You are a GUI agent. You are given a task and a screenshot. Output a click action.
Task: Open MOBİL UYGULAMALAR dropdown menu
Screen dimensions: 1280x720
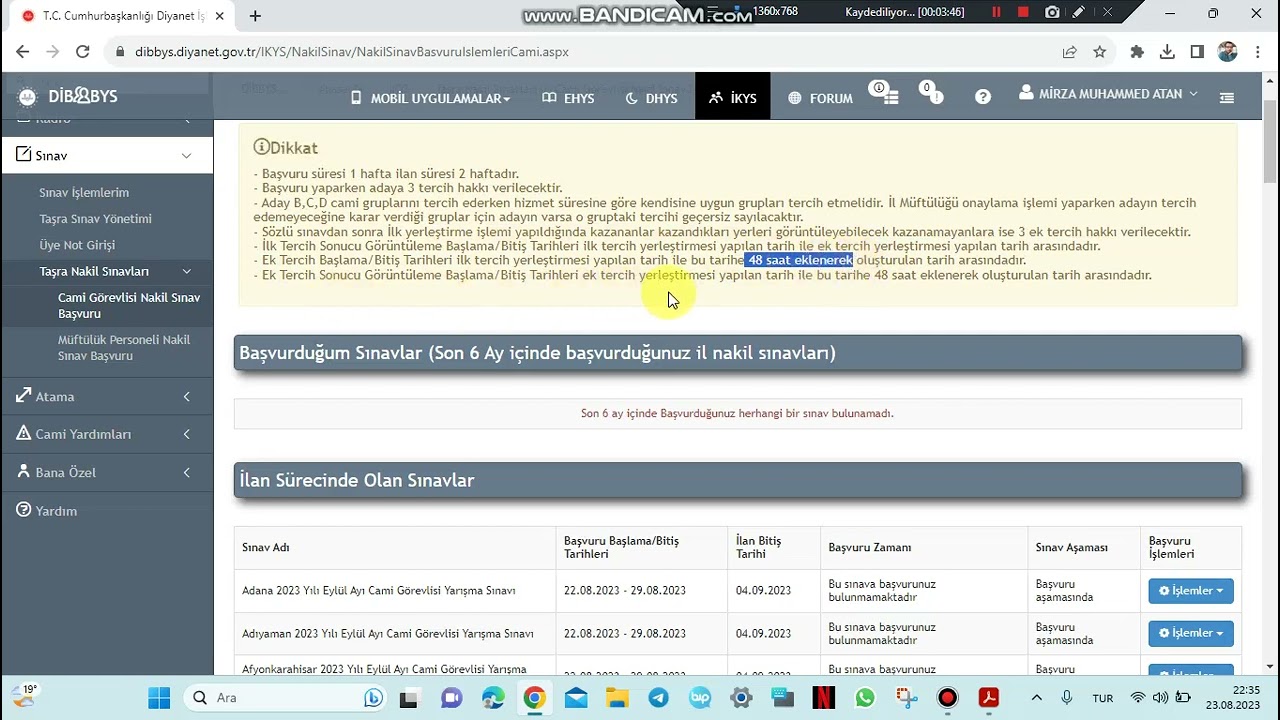(430, 98)
